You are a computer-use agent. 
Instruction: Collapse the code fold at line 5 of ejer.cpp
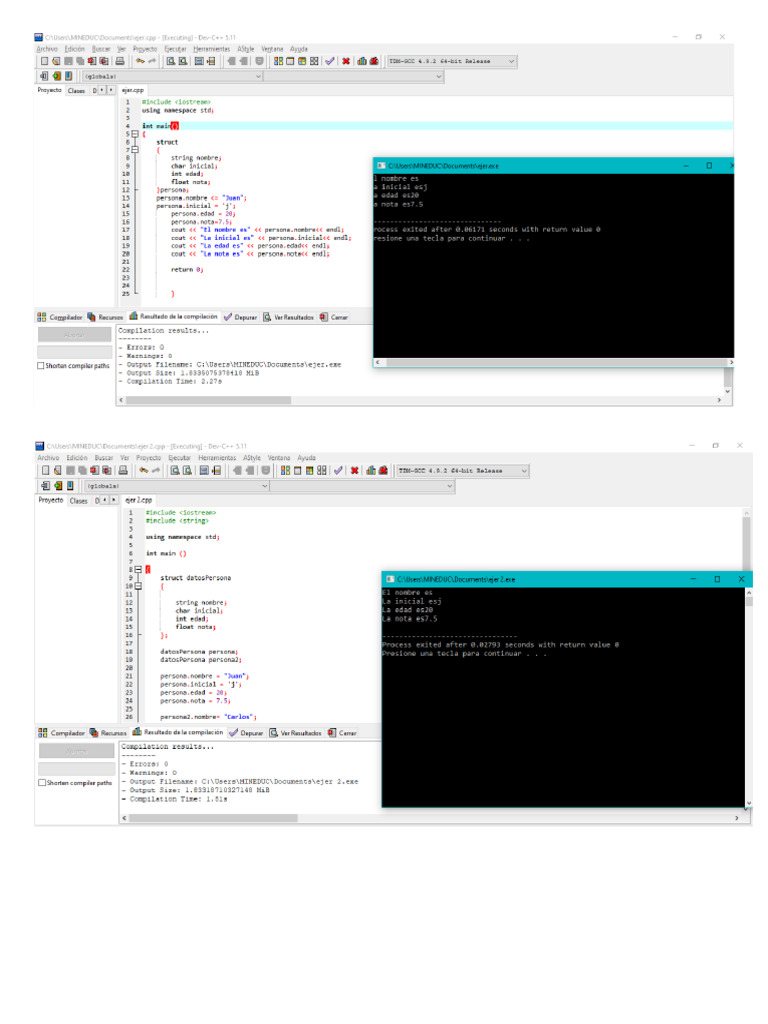click(x=134, y=134)
